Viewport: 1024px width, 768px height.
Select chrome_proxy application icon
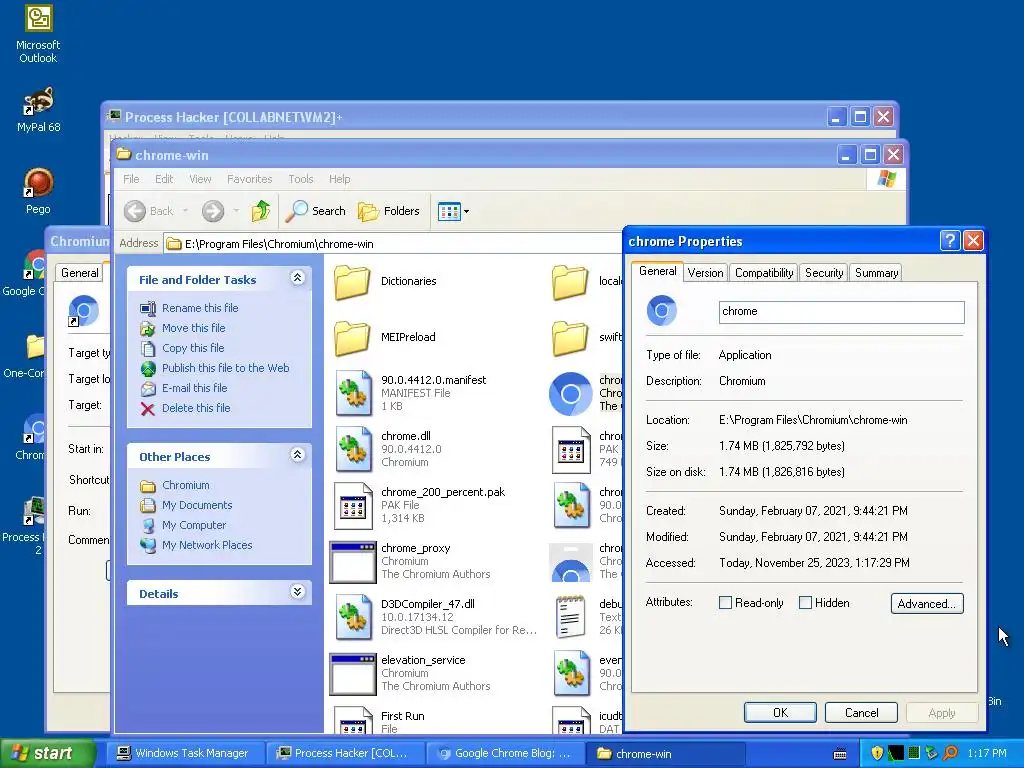(353, 562)
